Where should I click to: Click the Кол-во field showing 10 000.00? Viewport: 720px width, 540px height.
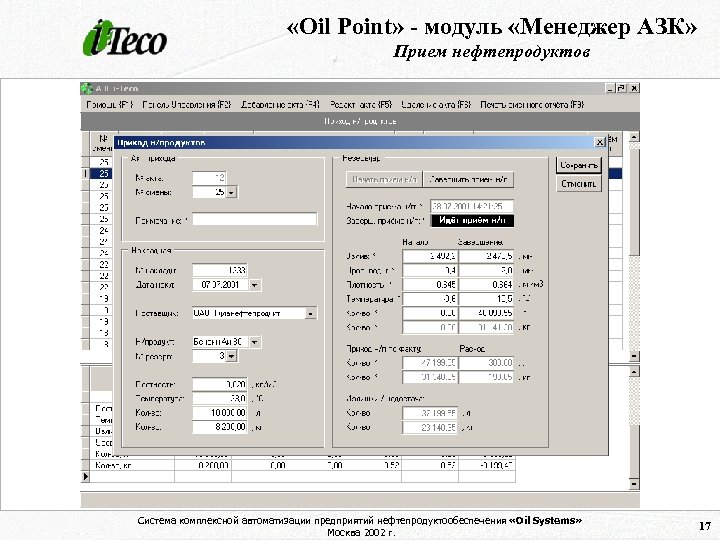pos(220,412)
